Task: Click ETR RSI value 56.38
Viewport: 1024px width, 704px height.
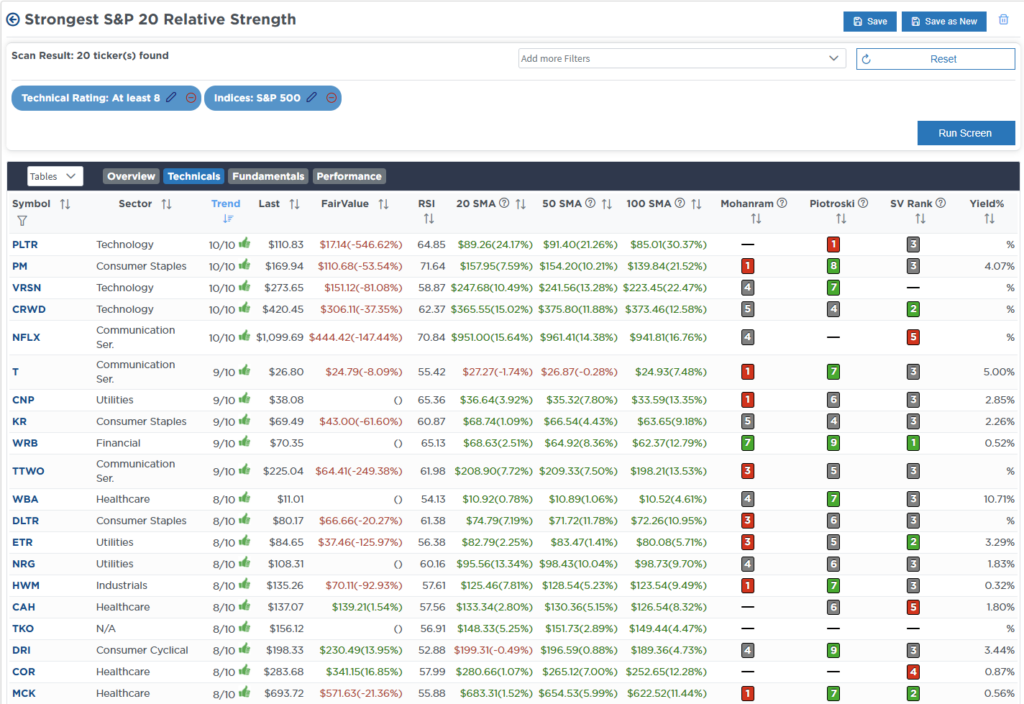Action: (x=432, y=542)
